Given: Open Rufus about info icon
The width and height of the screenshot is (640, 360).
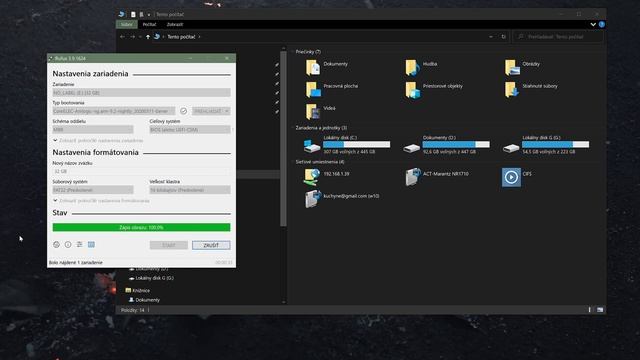Looking at the screenshot, I should pos(68,244).
